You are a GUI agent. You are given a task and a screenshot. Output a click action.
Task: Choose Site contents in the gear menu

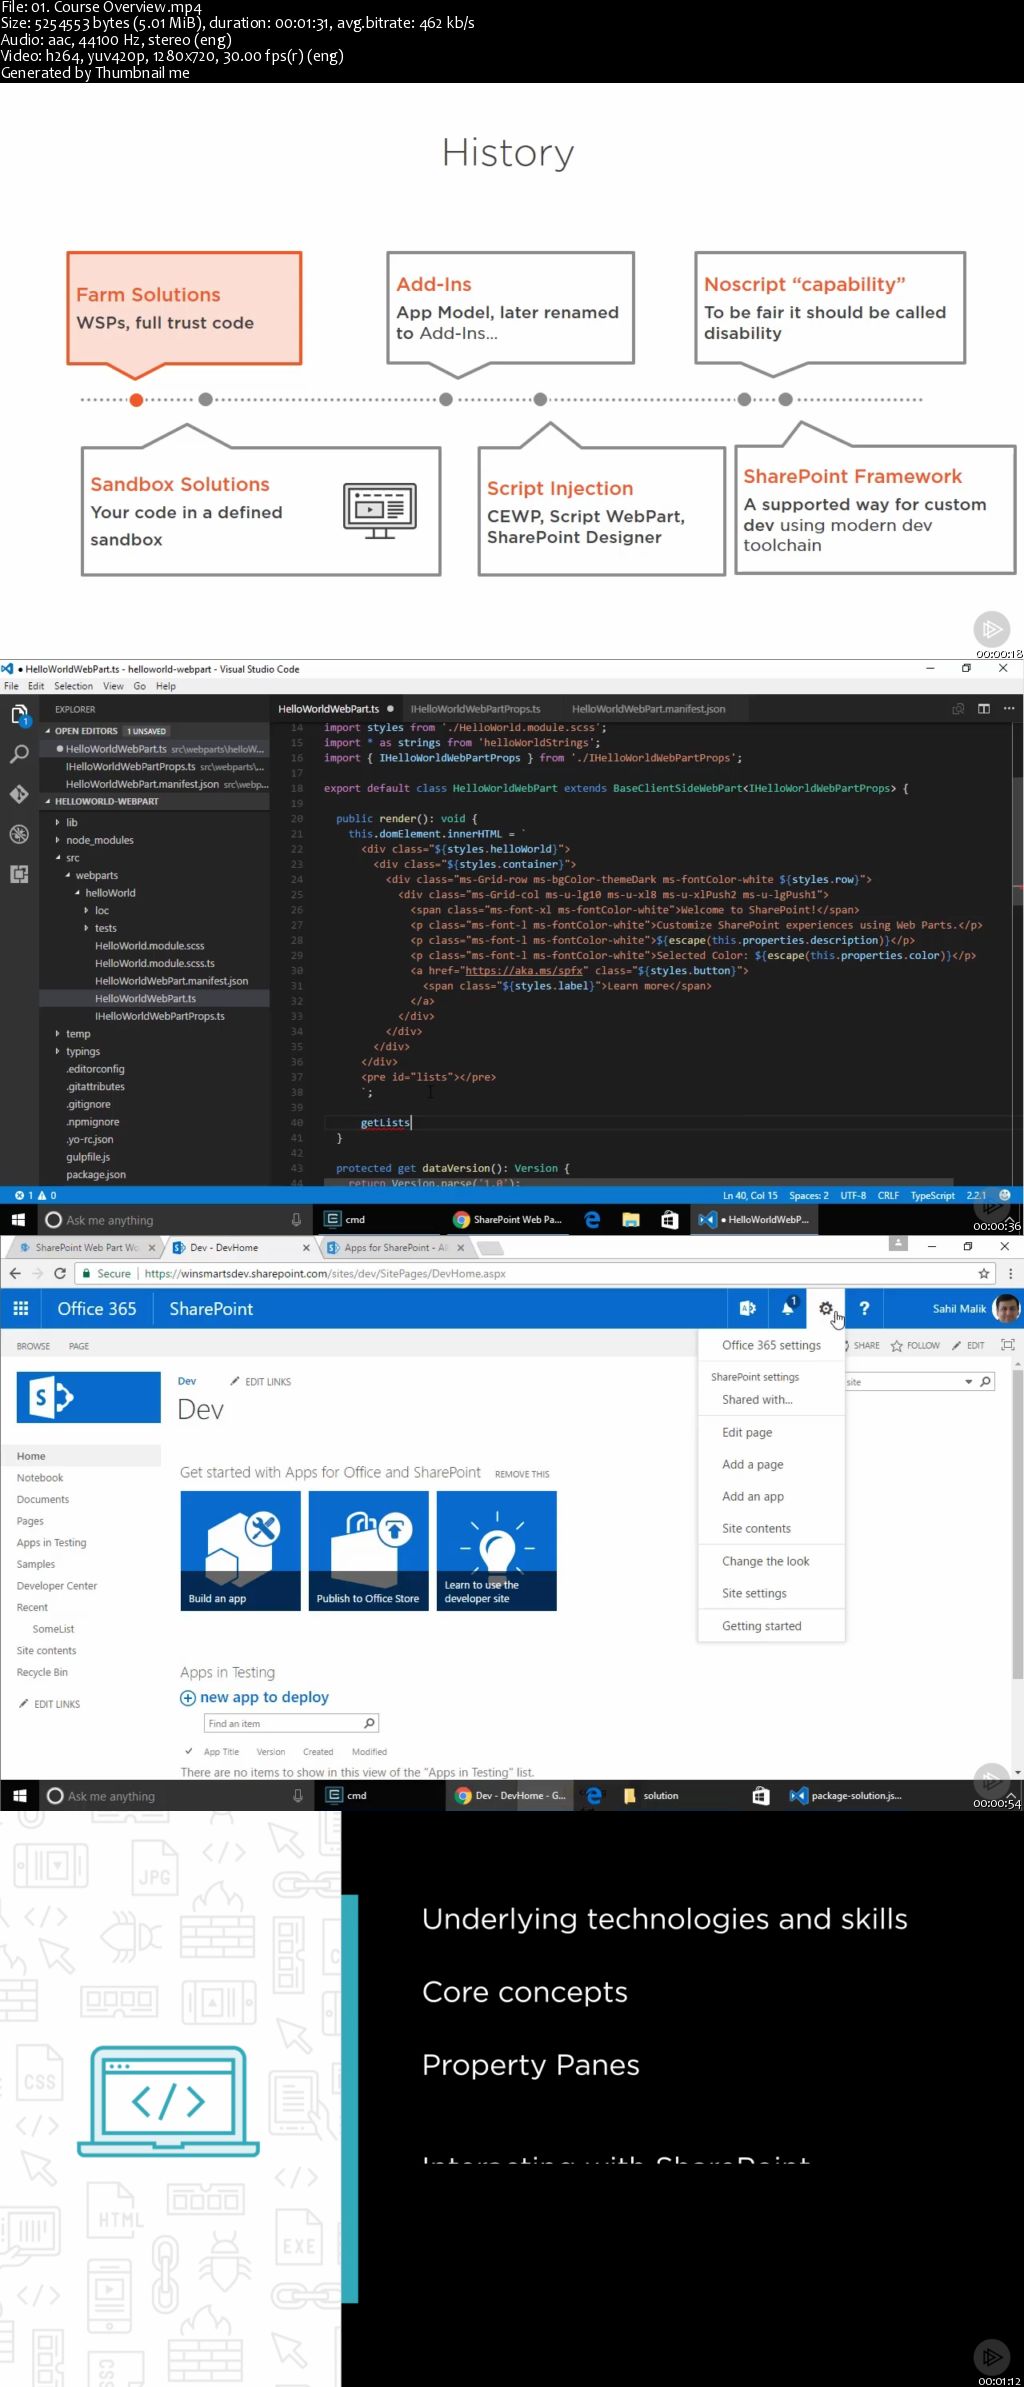pos(756,1528)
